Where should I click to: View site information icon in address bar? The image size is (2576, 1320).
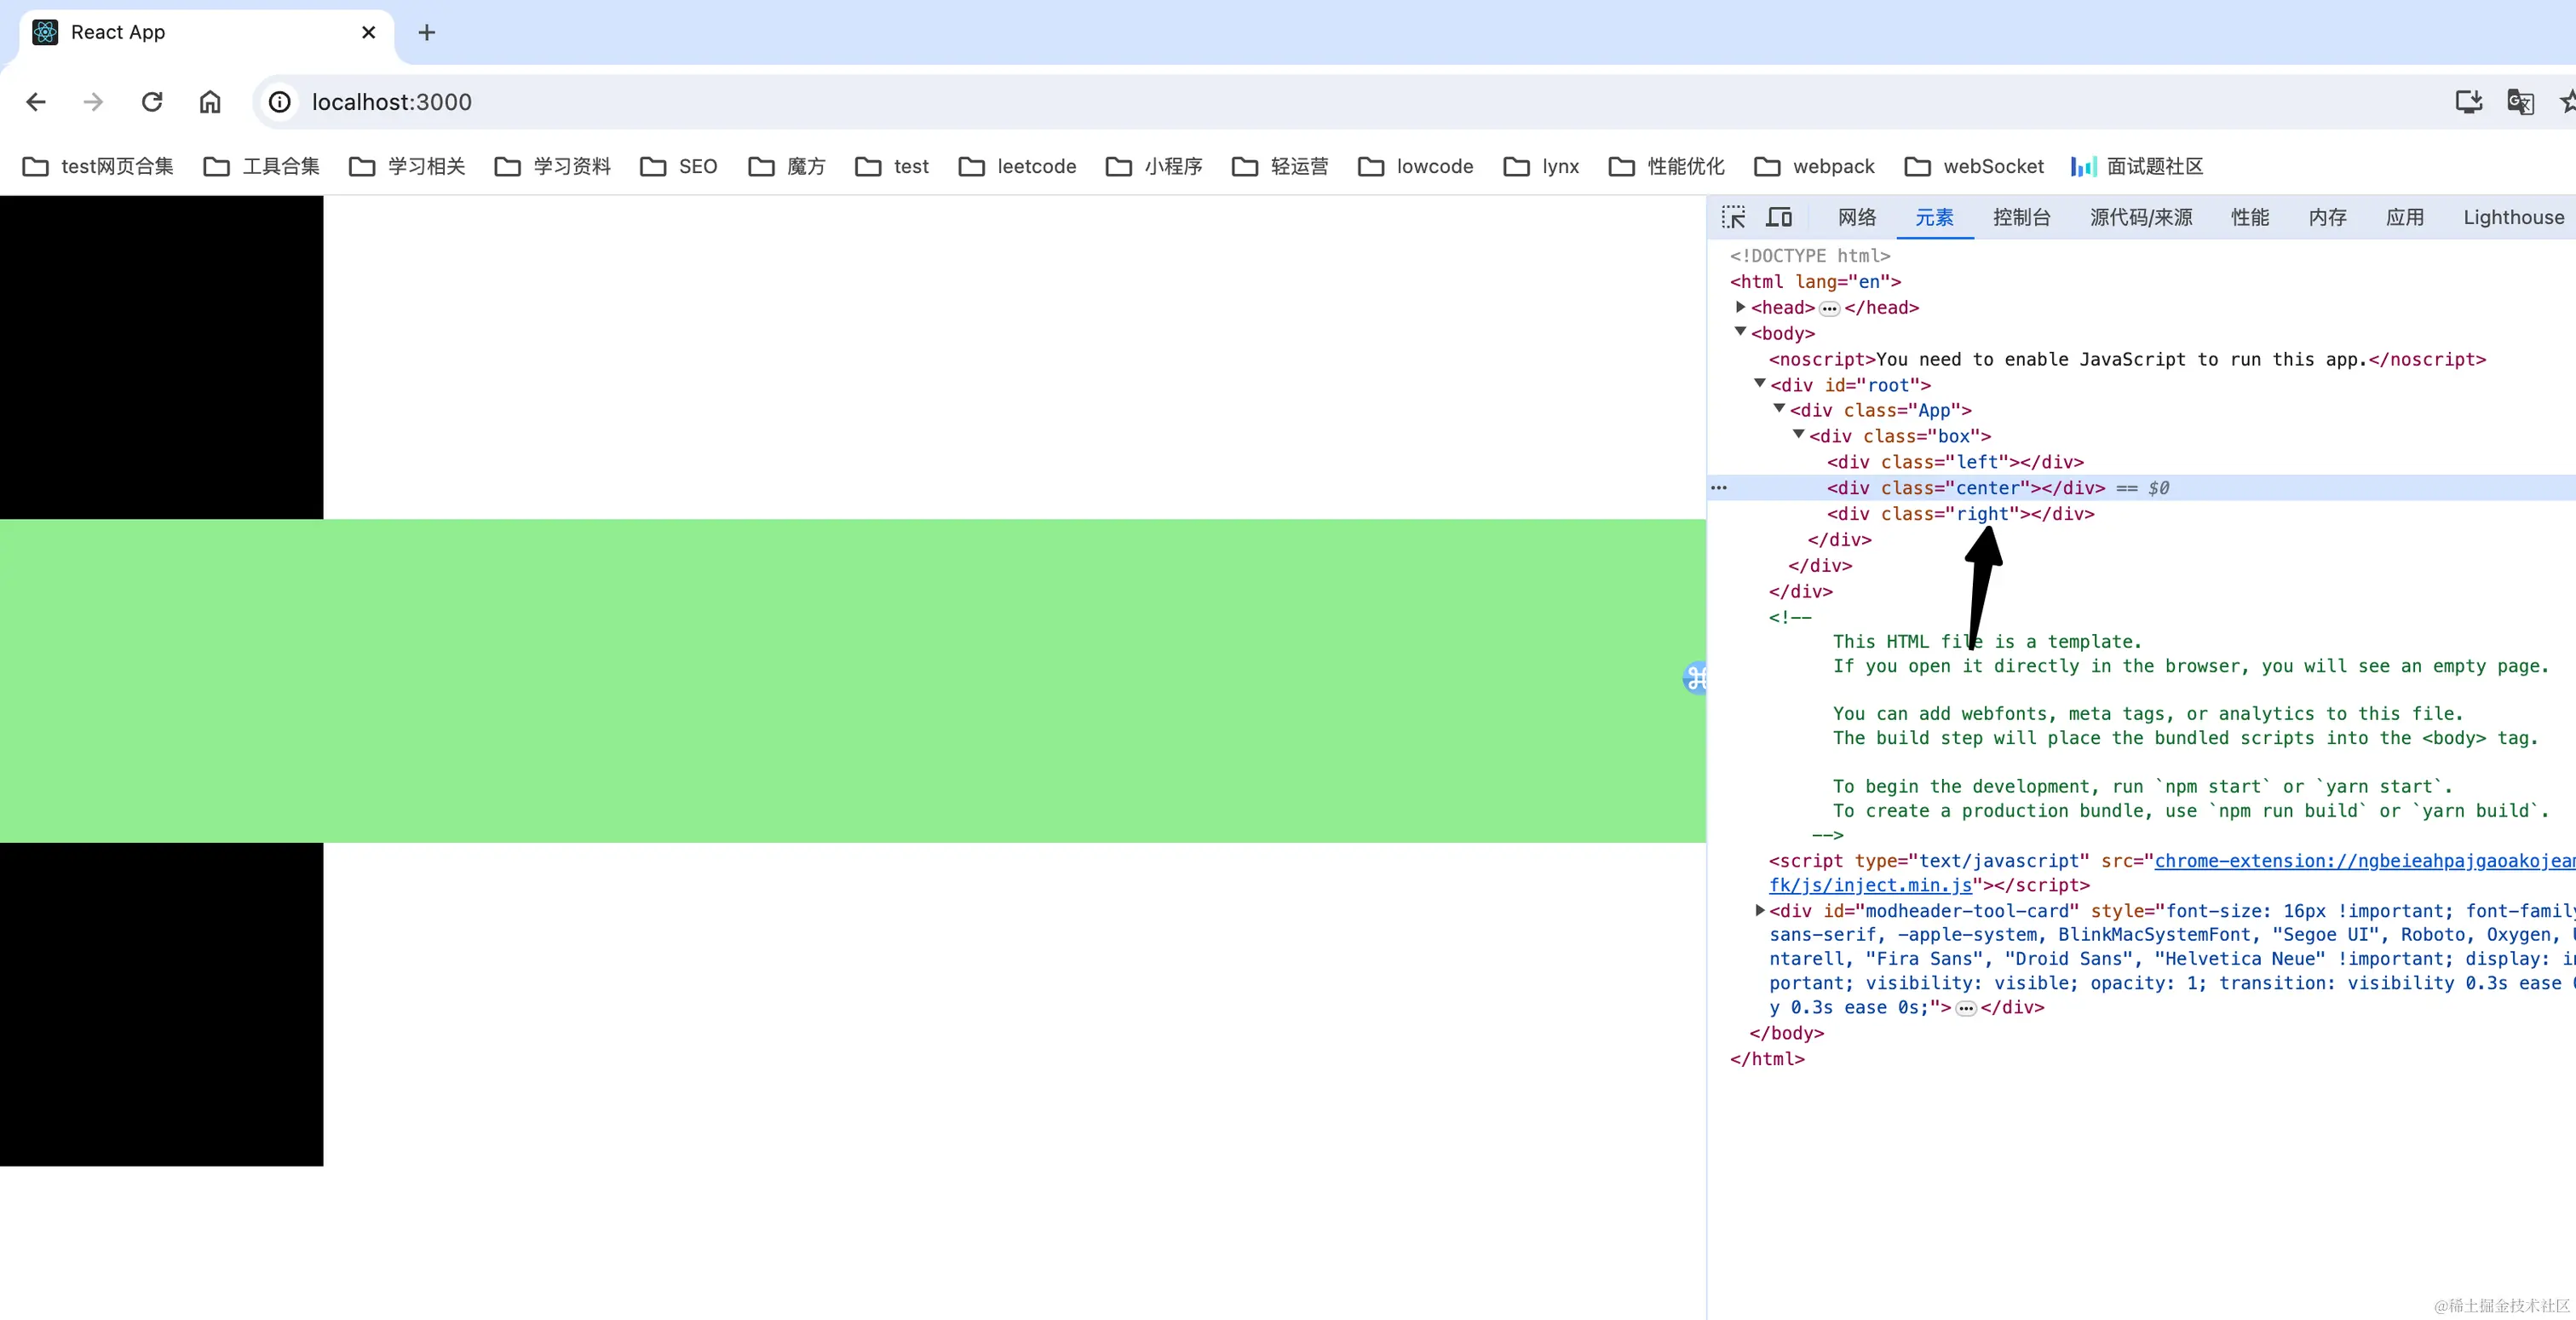click(x=280, y=102)
